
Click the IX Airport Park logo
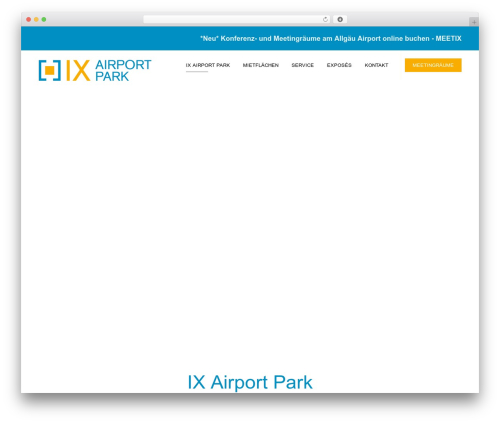point(95,70)
